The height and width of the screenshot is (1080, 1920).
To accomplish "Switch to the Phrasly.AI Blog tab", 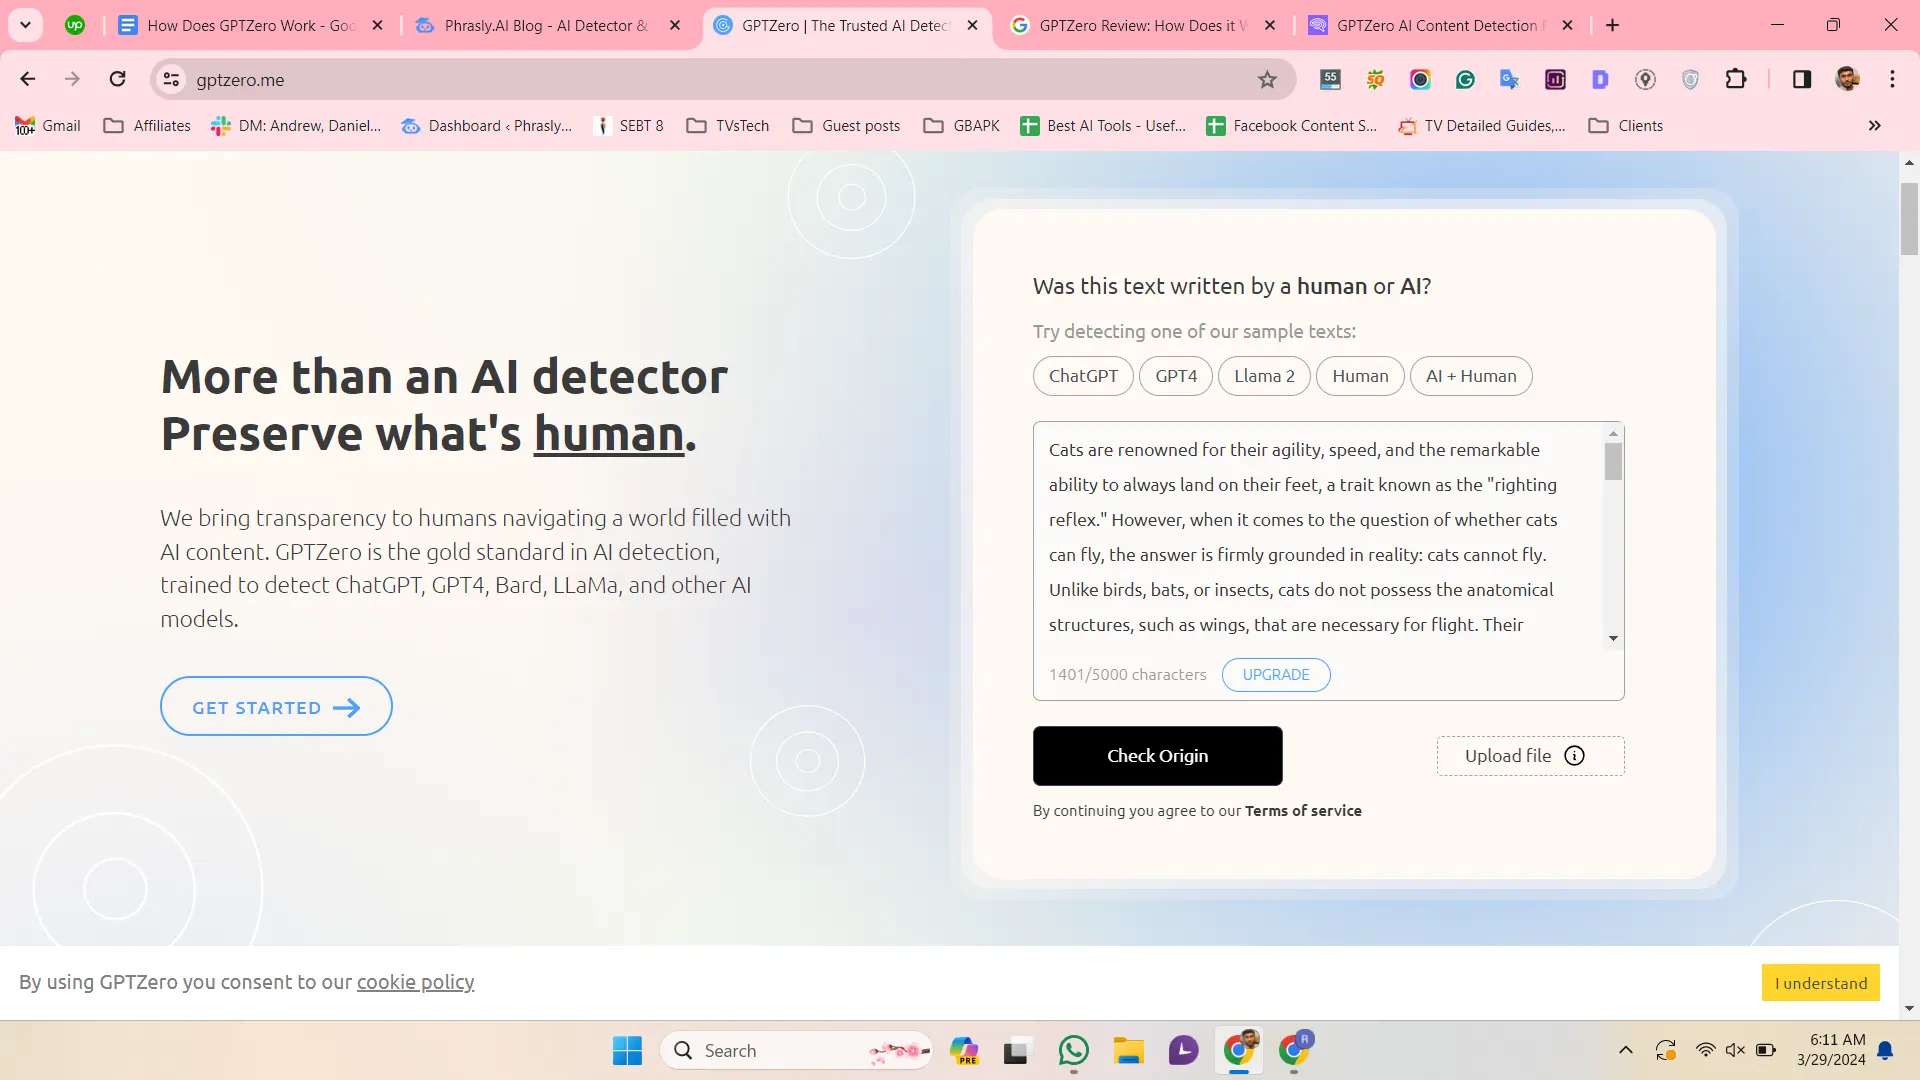I will 546,26.
